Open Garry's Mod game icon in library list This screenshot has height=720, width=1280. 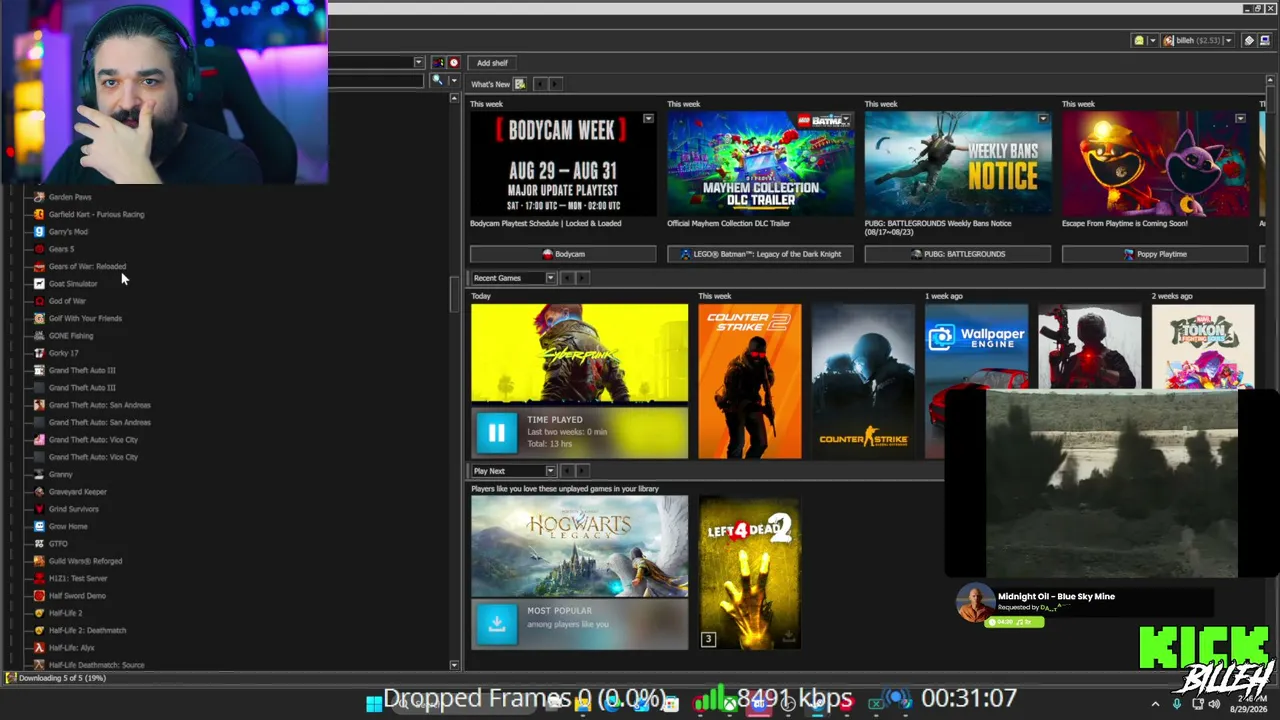tap(39, 231)
